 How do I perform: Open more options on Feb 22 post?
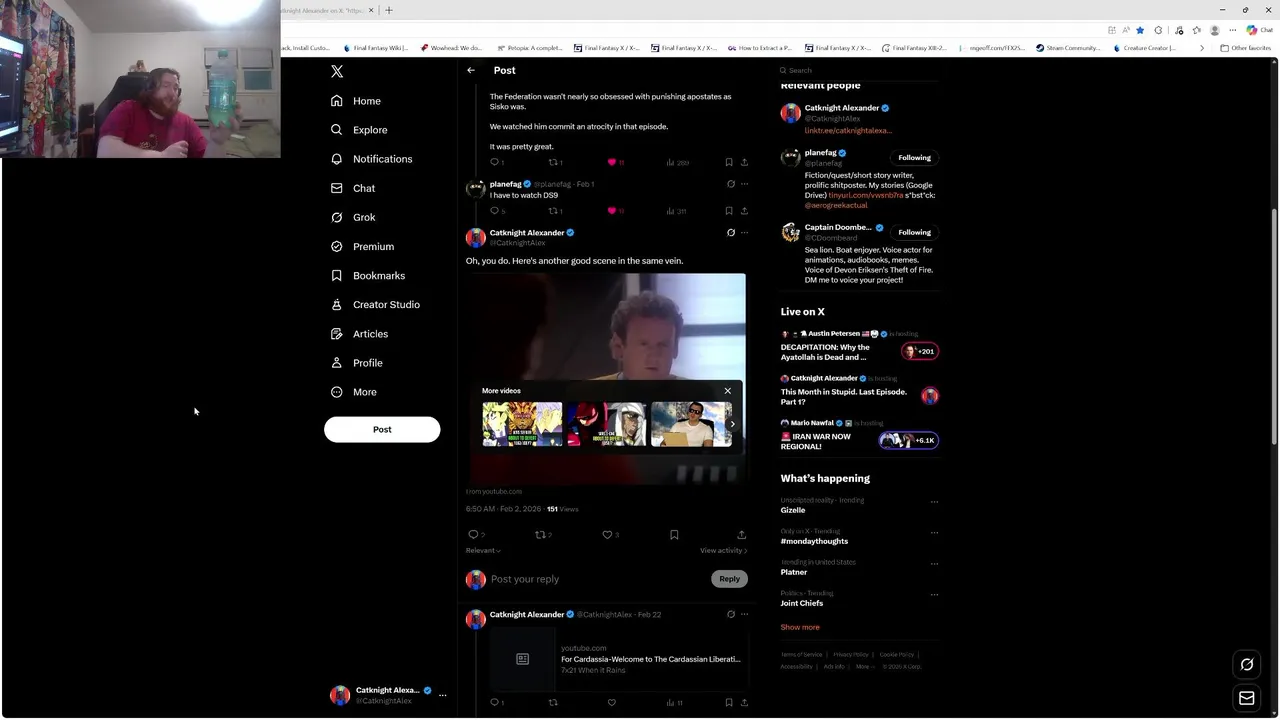pos(744,615)
